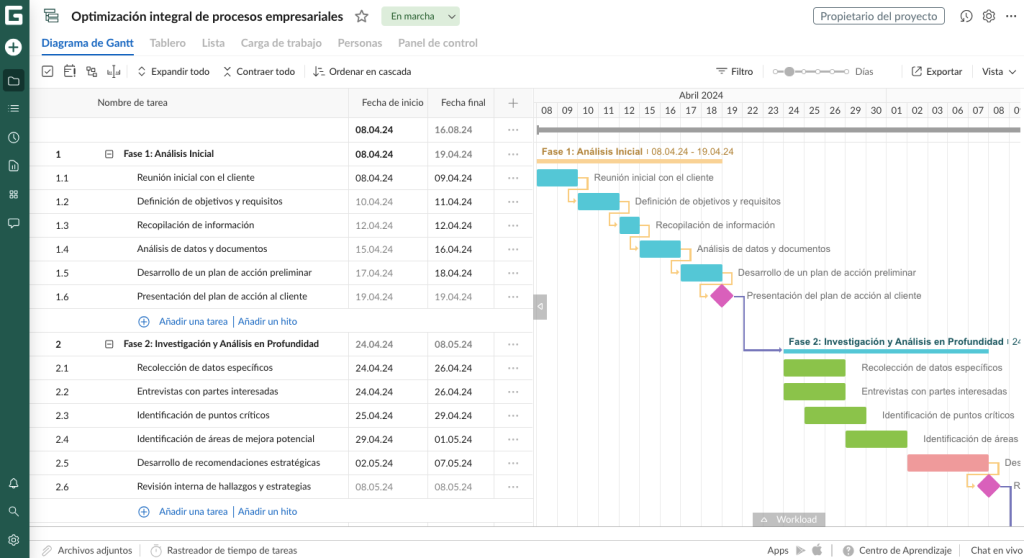Click the search magnifier in sidebar
This screenshot has height=558, width=1024.
[14, 512]
